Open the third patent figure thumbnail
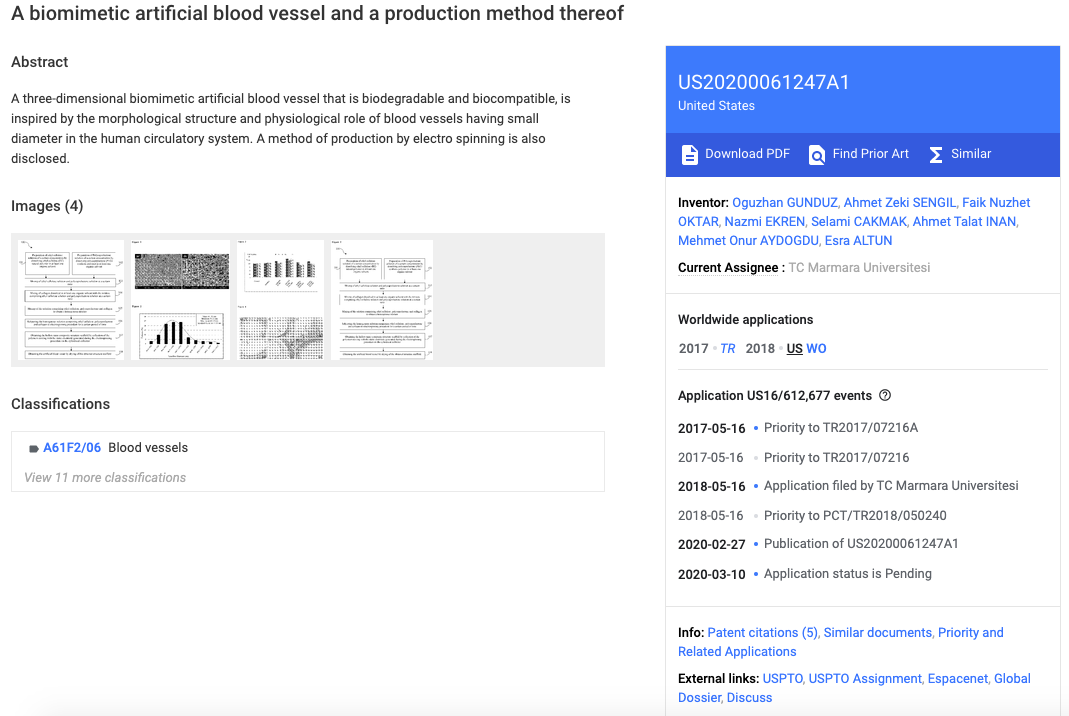The height and width of the screenshot is (716, 1069). [280, 299]
